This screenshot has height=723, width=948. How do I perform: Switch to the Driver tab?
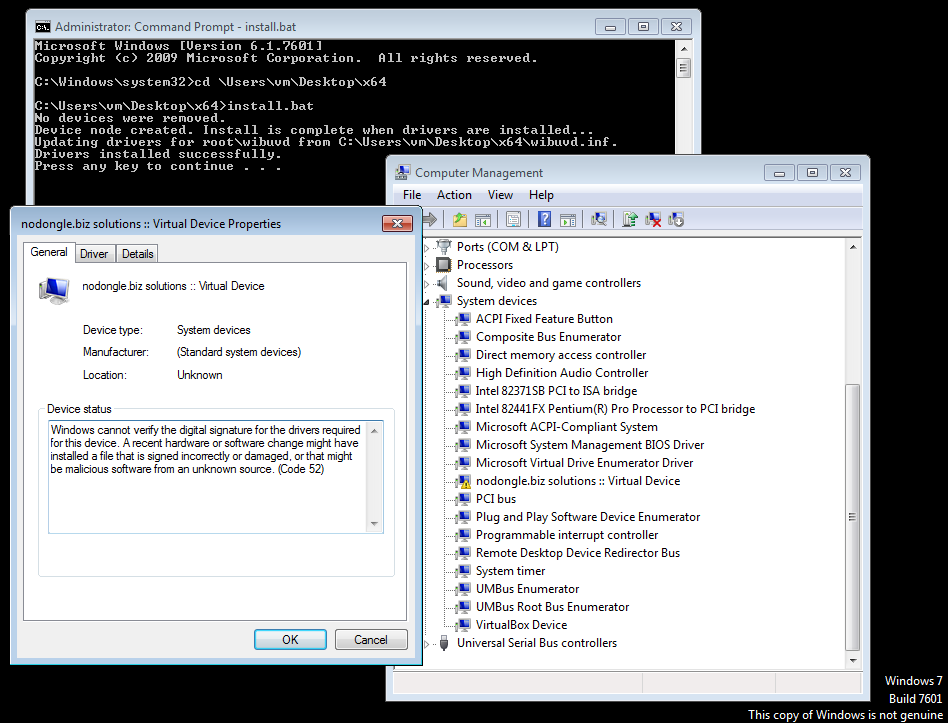point(94,253)
